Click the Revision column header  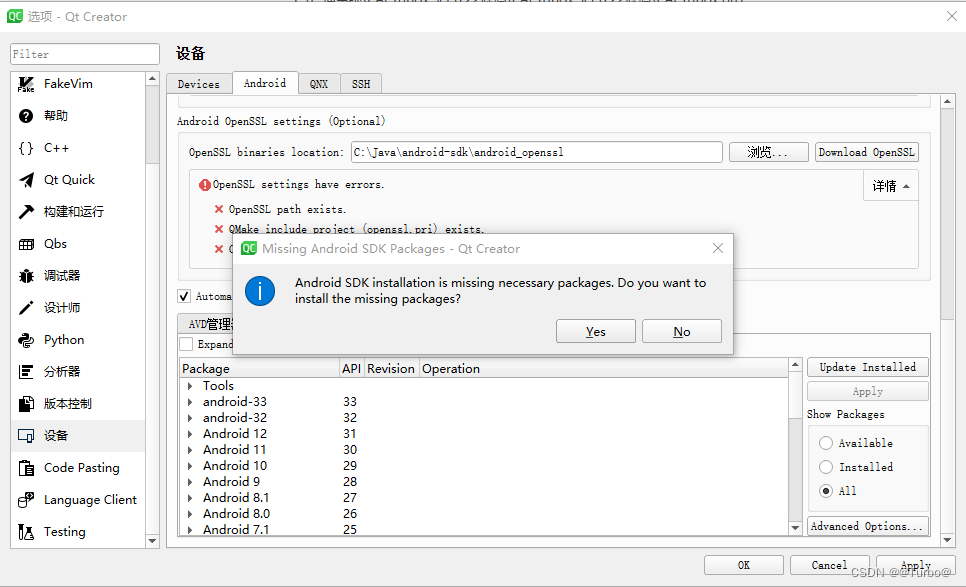point(391,368)
